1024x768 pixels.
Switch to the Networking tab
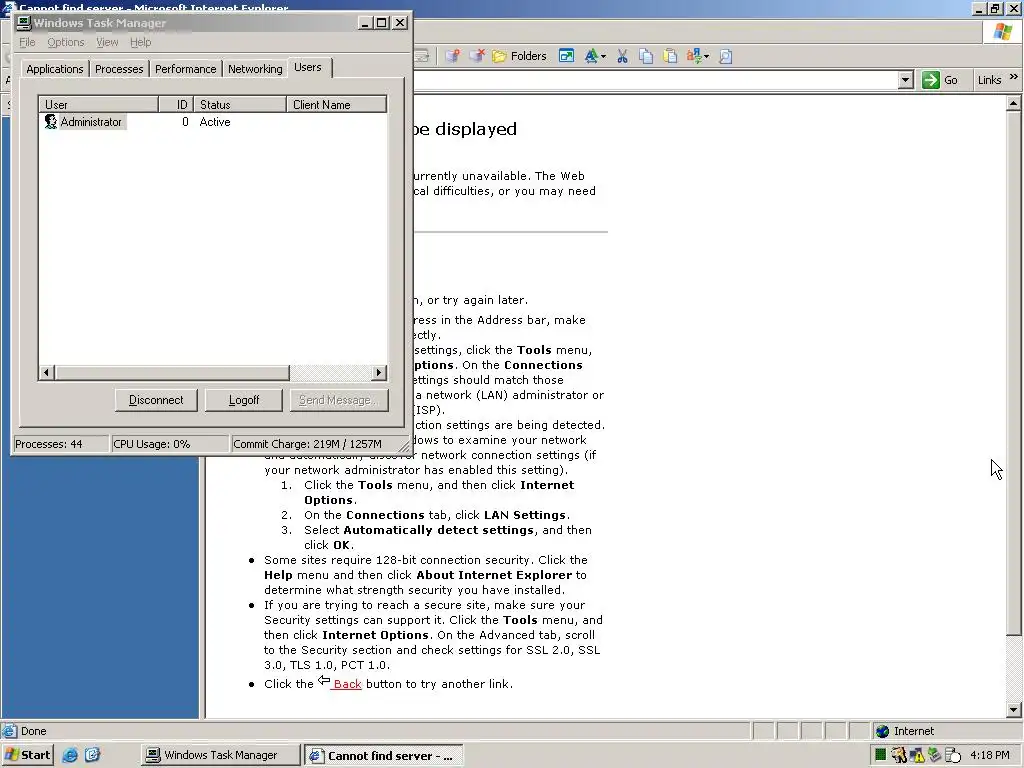[255, 69]
